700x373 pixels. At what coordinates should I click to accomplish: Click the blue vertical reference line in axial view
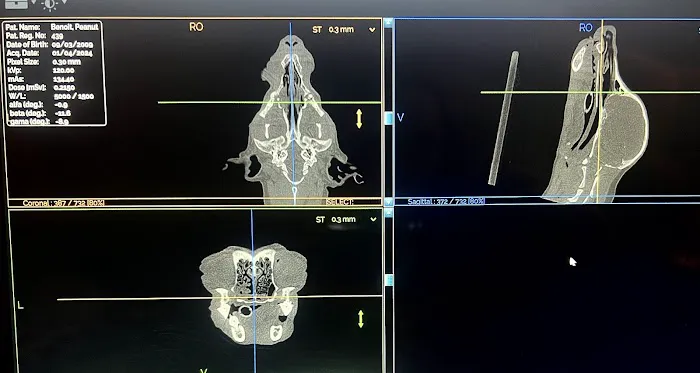pos(253,290)
